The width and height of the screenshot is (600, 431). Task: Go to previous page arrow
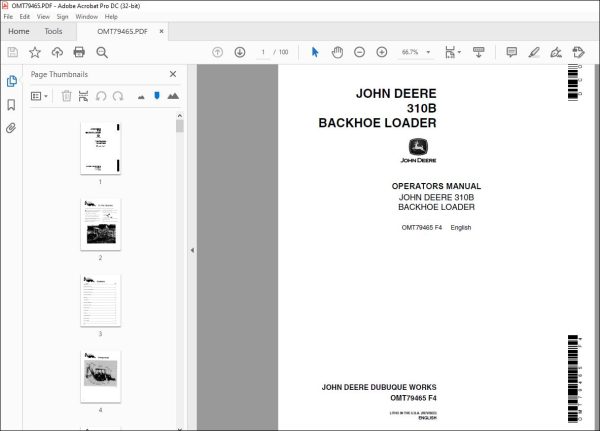[x=217, y=52]
